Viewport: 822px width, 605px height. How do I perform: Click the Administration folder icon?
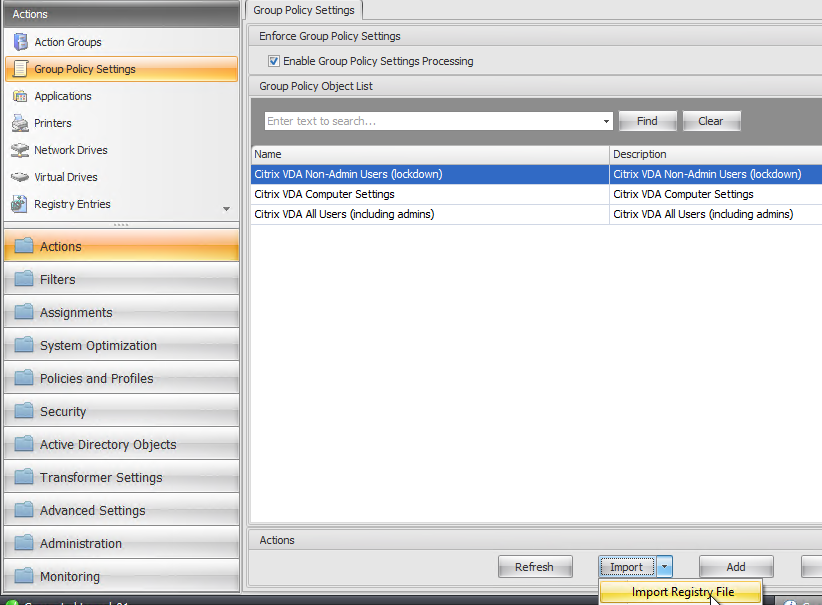[x=24, y=543]
